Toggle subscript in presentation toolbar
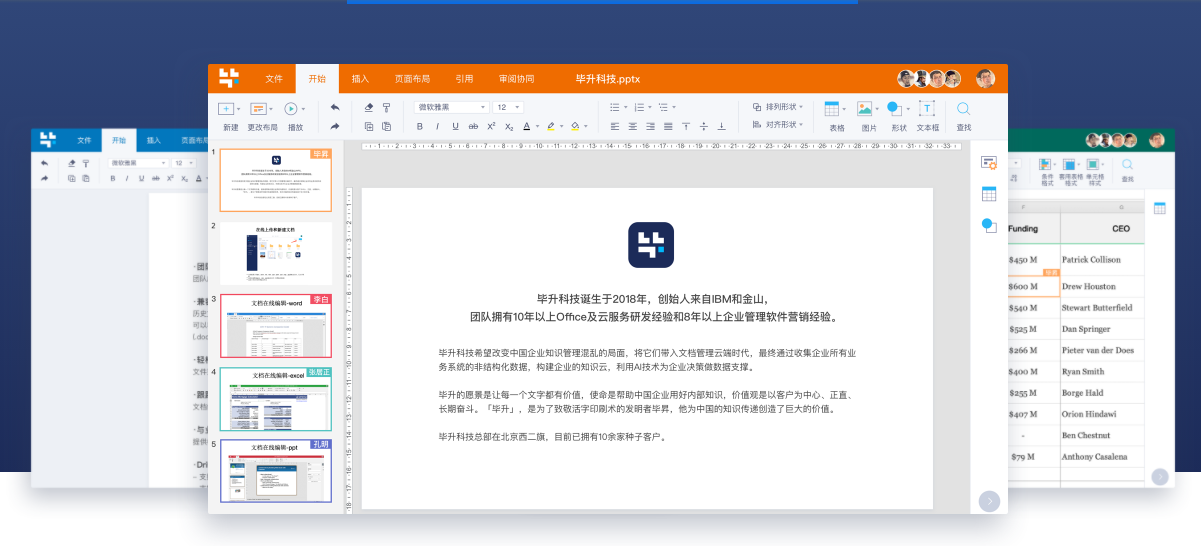 [x=509, y=126]
